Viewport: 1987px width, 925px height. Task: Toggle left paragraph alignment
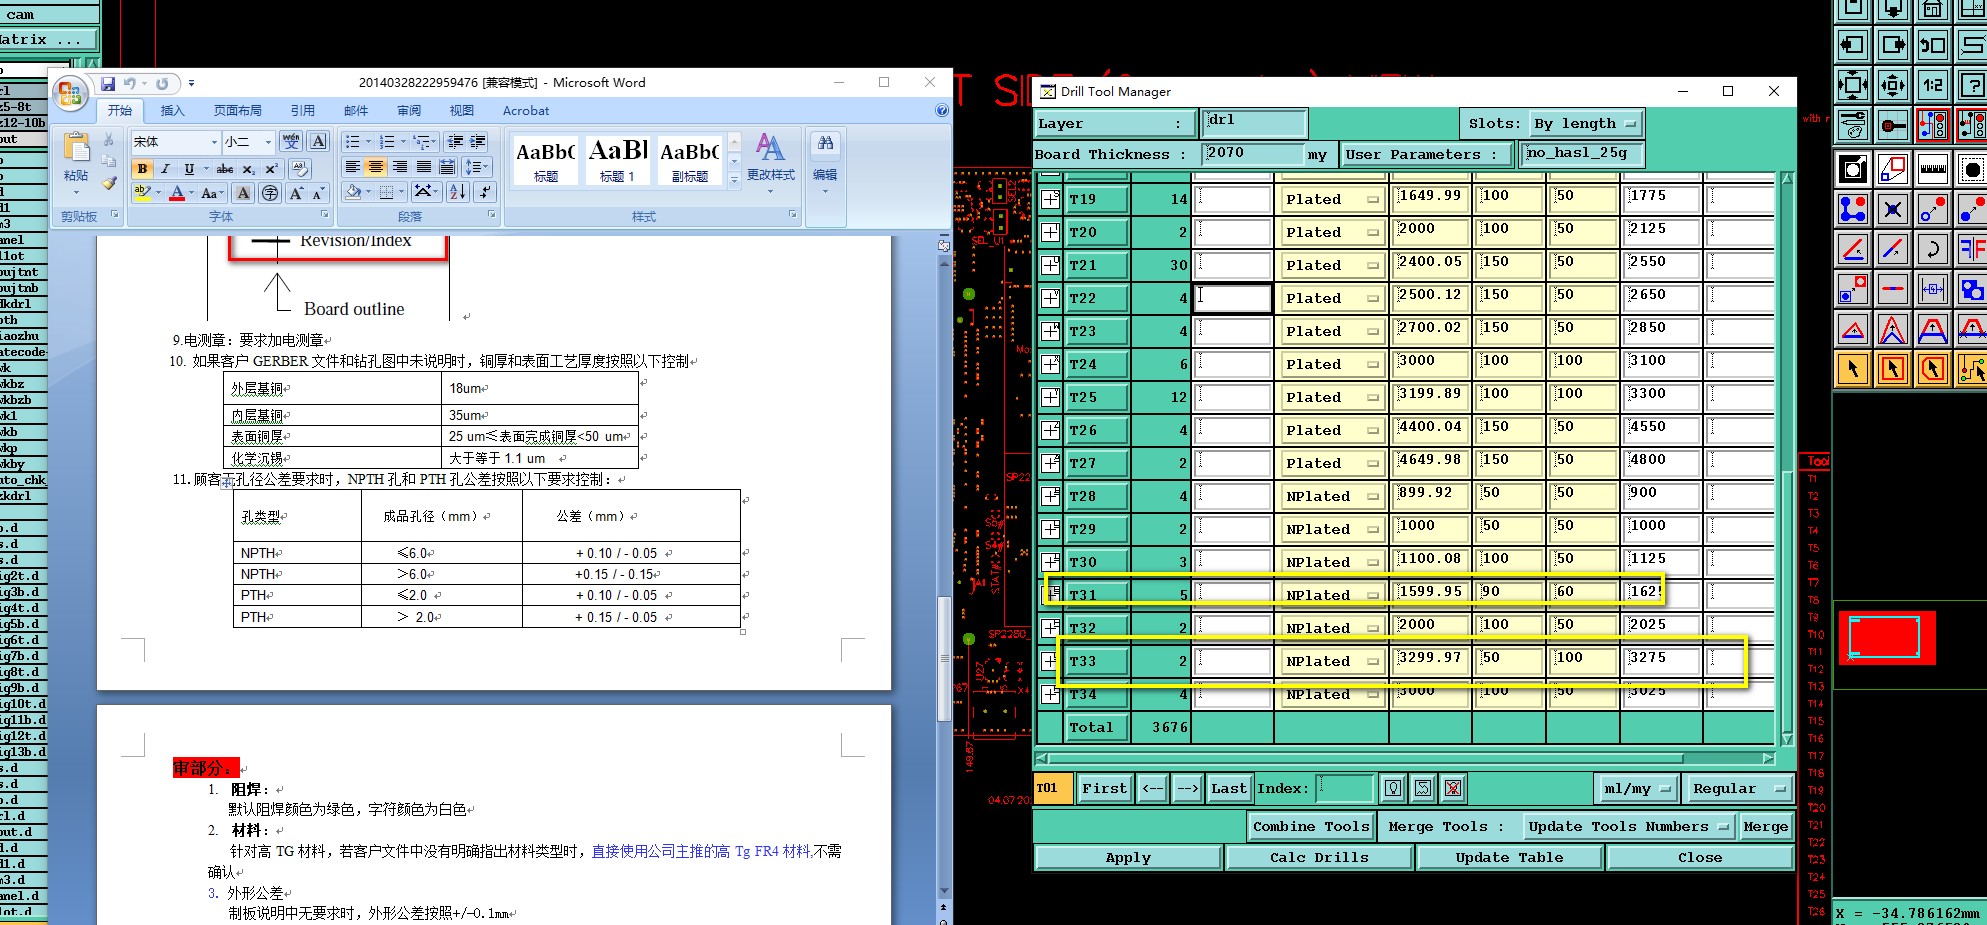[x=352, y=167]
